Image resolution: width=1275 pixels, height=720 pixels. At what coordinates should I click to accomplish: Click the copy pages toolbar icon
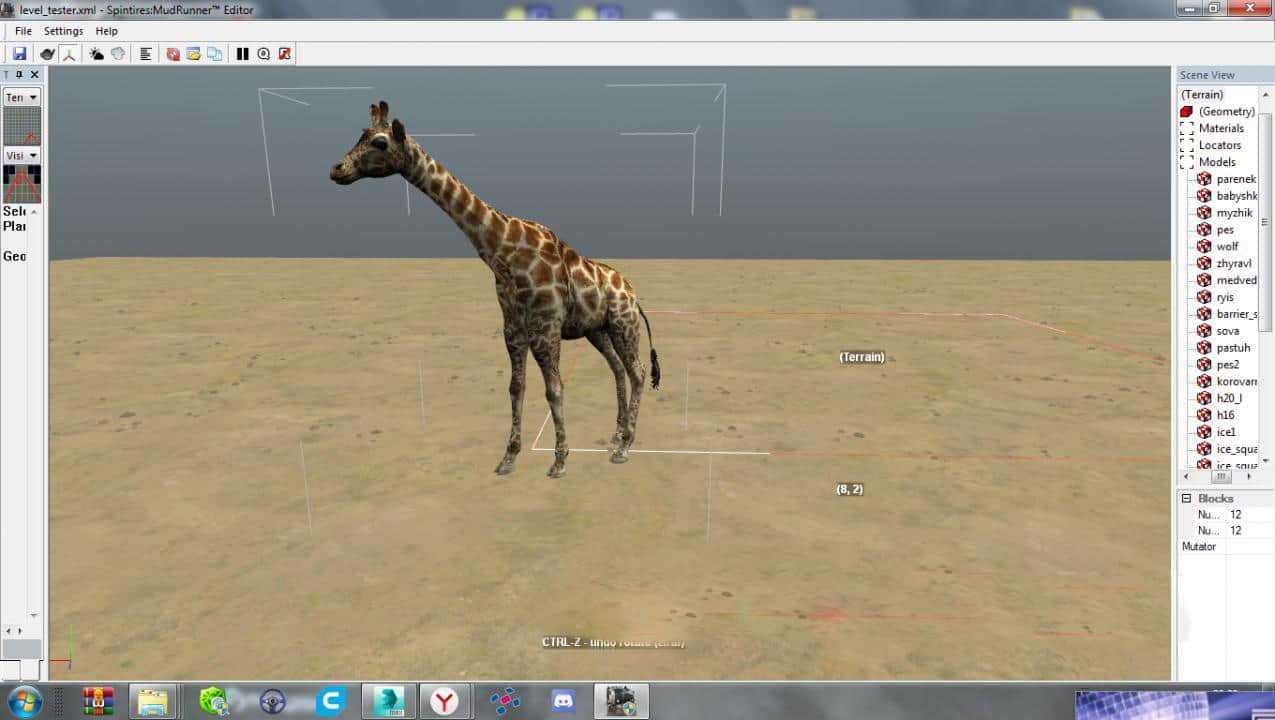(214, 54)
